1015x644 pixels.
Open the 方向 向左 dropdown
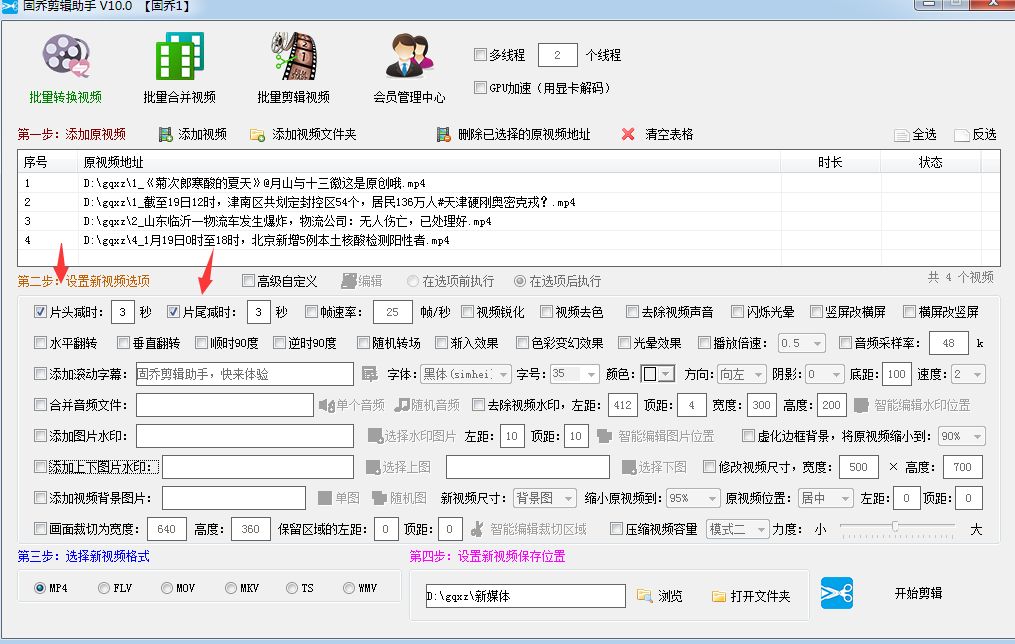[x=742, y=374]
